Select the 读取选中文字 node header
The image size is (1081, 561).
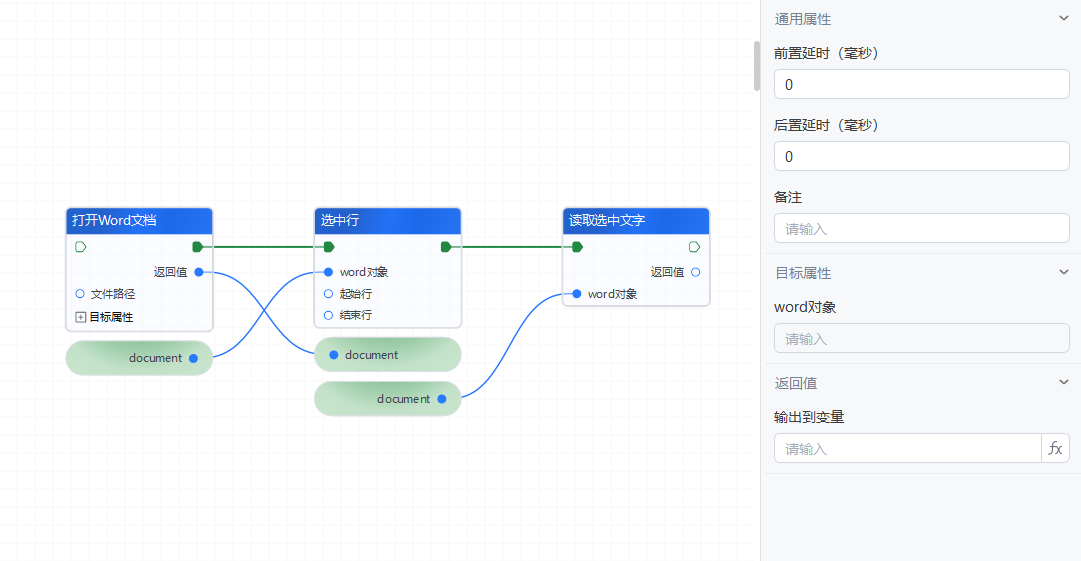(636, 221)
